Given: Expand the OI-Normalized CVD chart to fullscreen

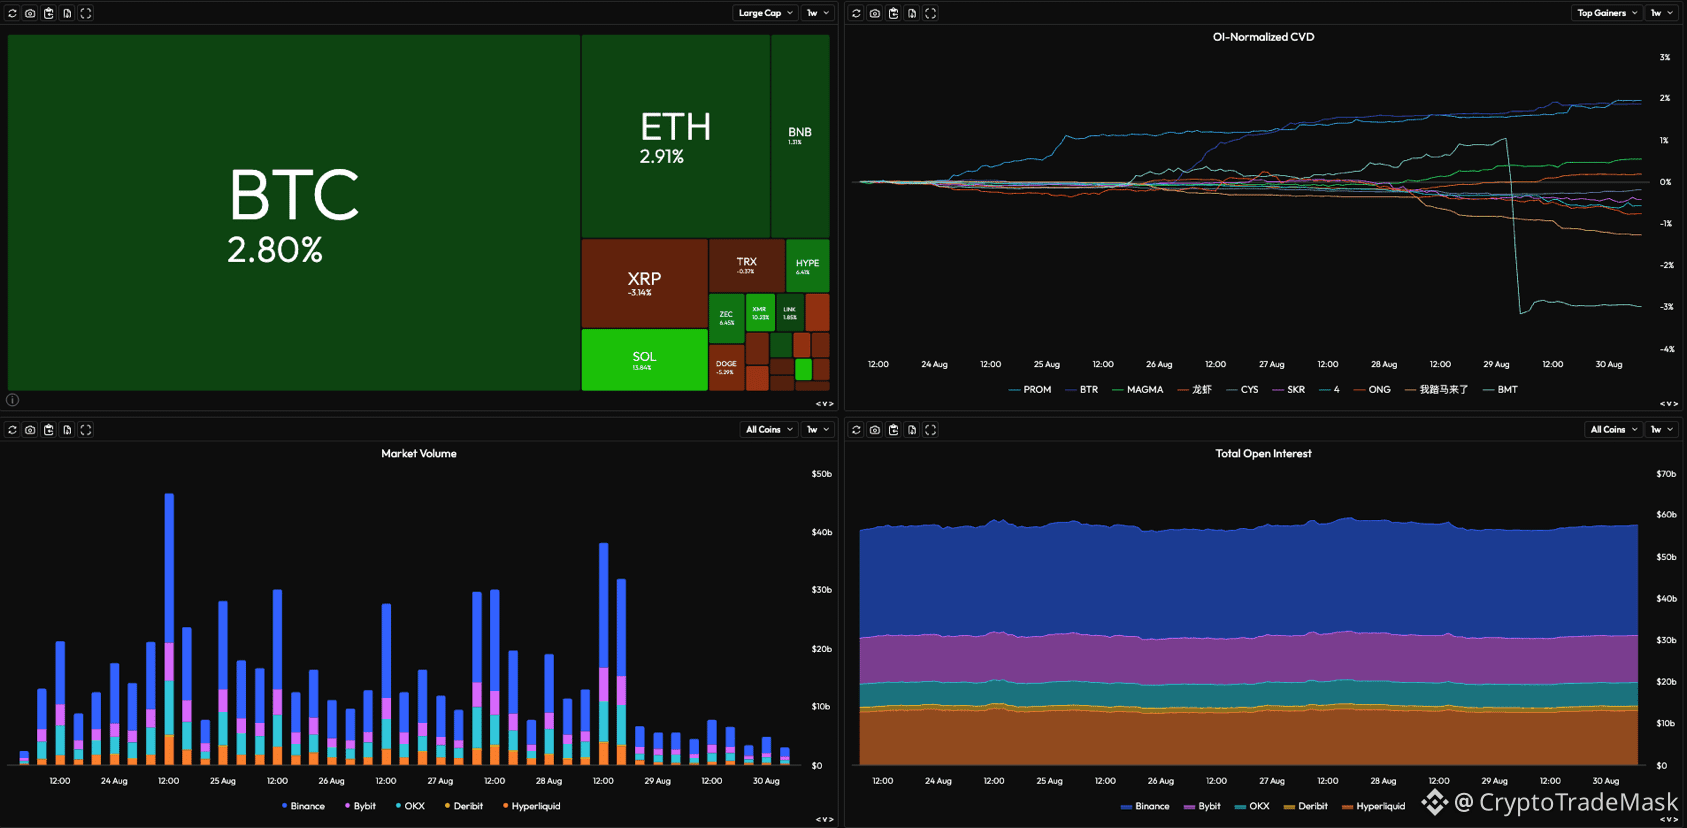Looking at the screenshot, I should click(930, 13).
